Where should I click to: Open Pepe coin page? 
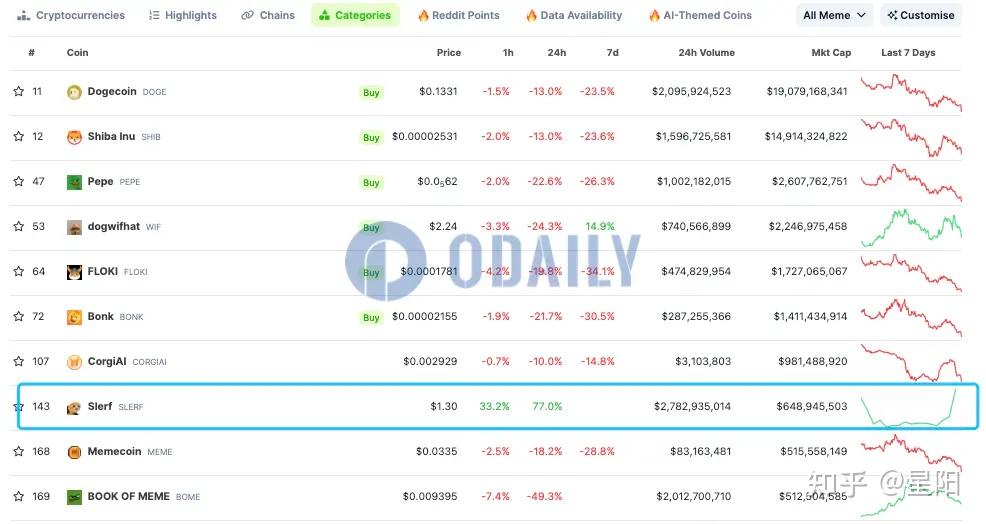click(101, 182)
